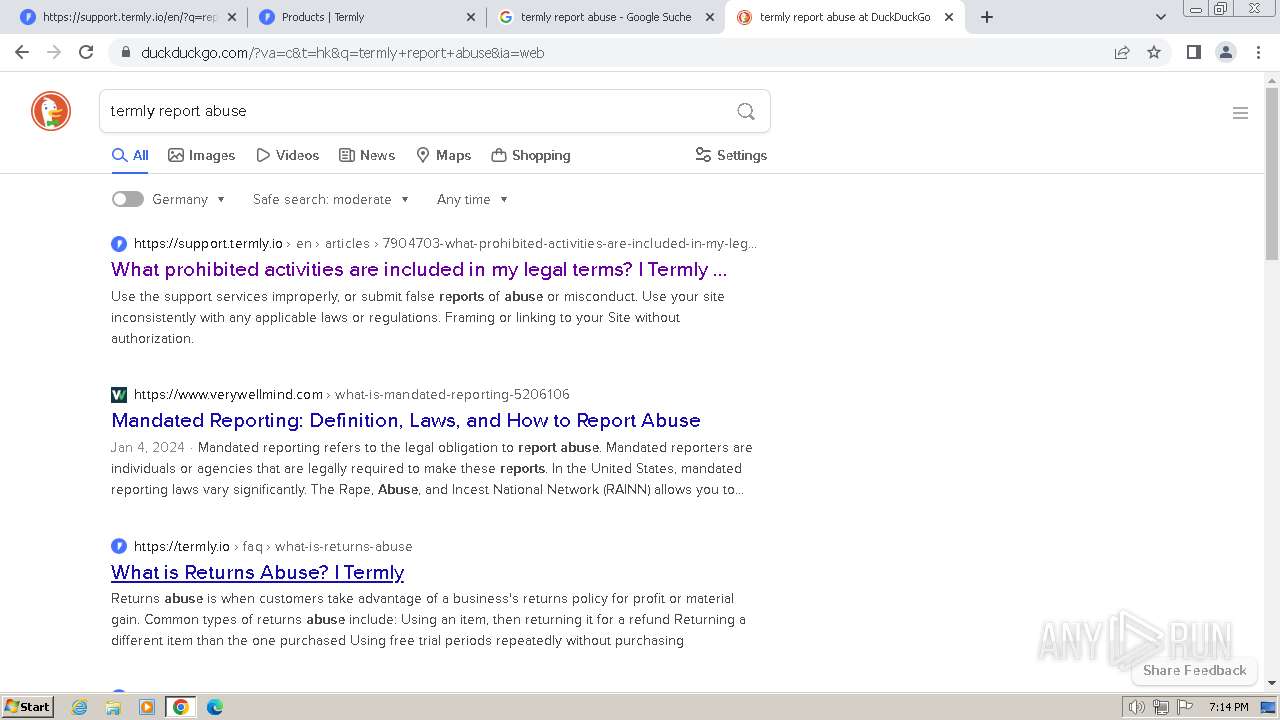View site info lock icon

tap(125, 53)
